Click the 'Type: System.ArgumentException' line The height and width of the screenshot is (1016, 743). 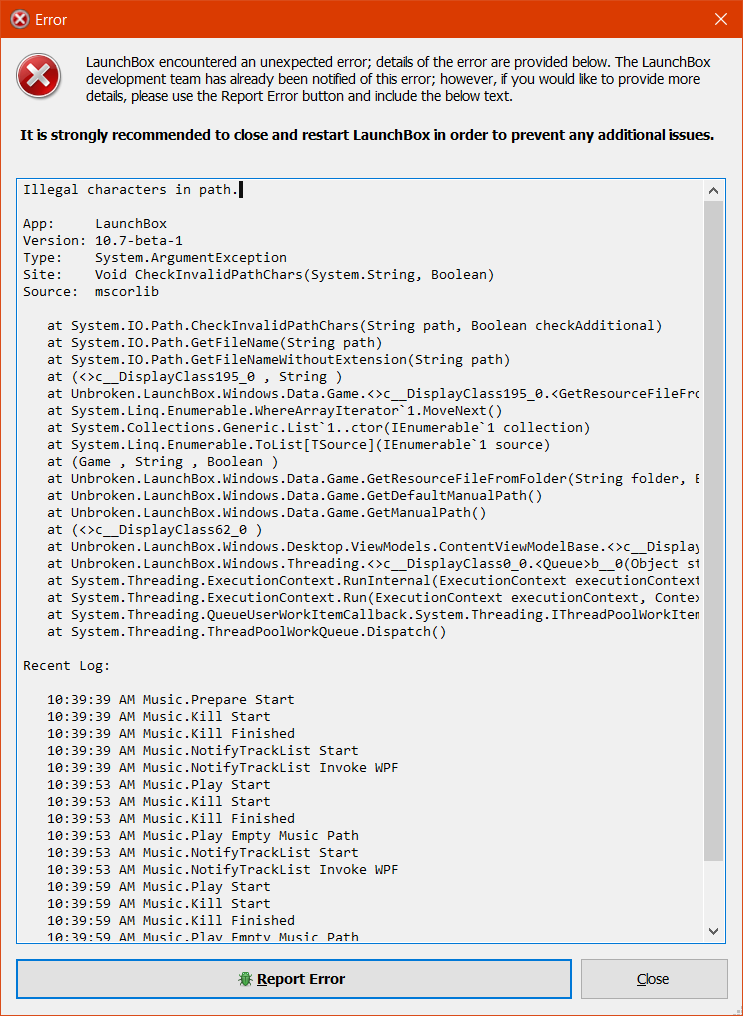click(155, 257)
